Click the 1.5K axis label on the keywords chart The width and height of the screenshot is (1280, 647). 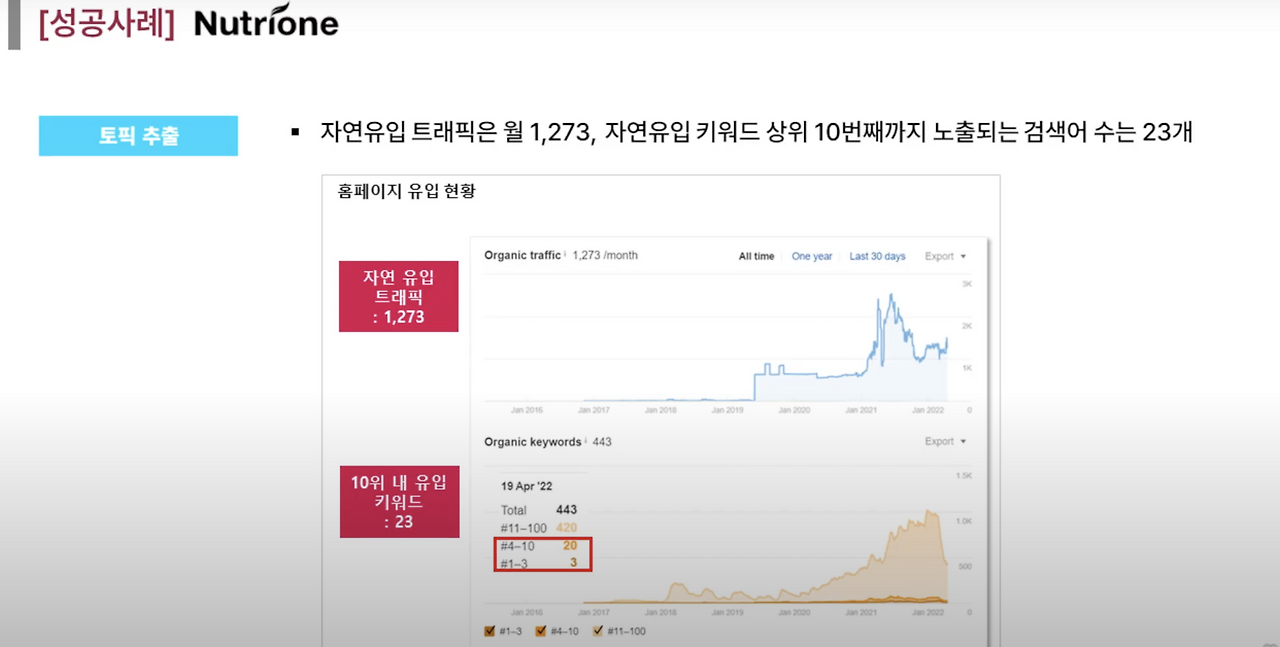(964, 476)
